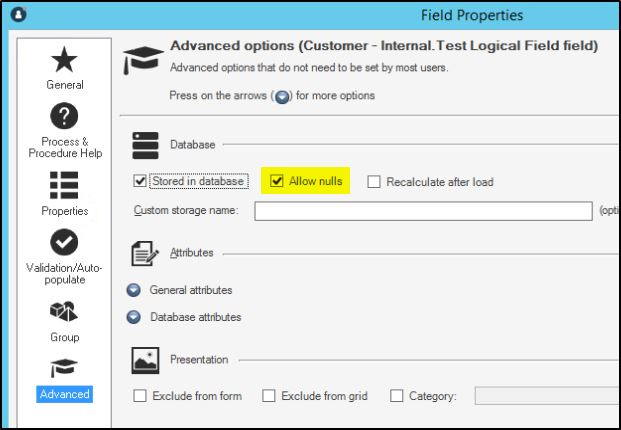Select the Advanced graduation cap icon

pyautogui.click(x=65, y=369)
